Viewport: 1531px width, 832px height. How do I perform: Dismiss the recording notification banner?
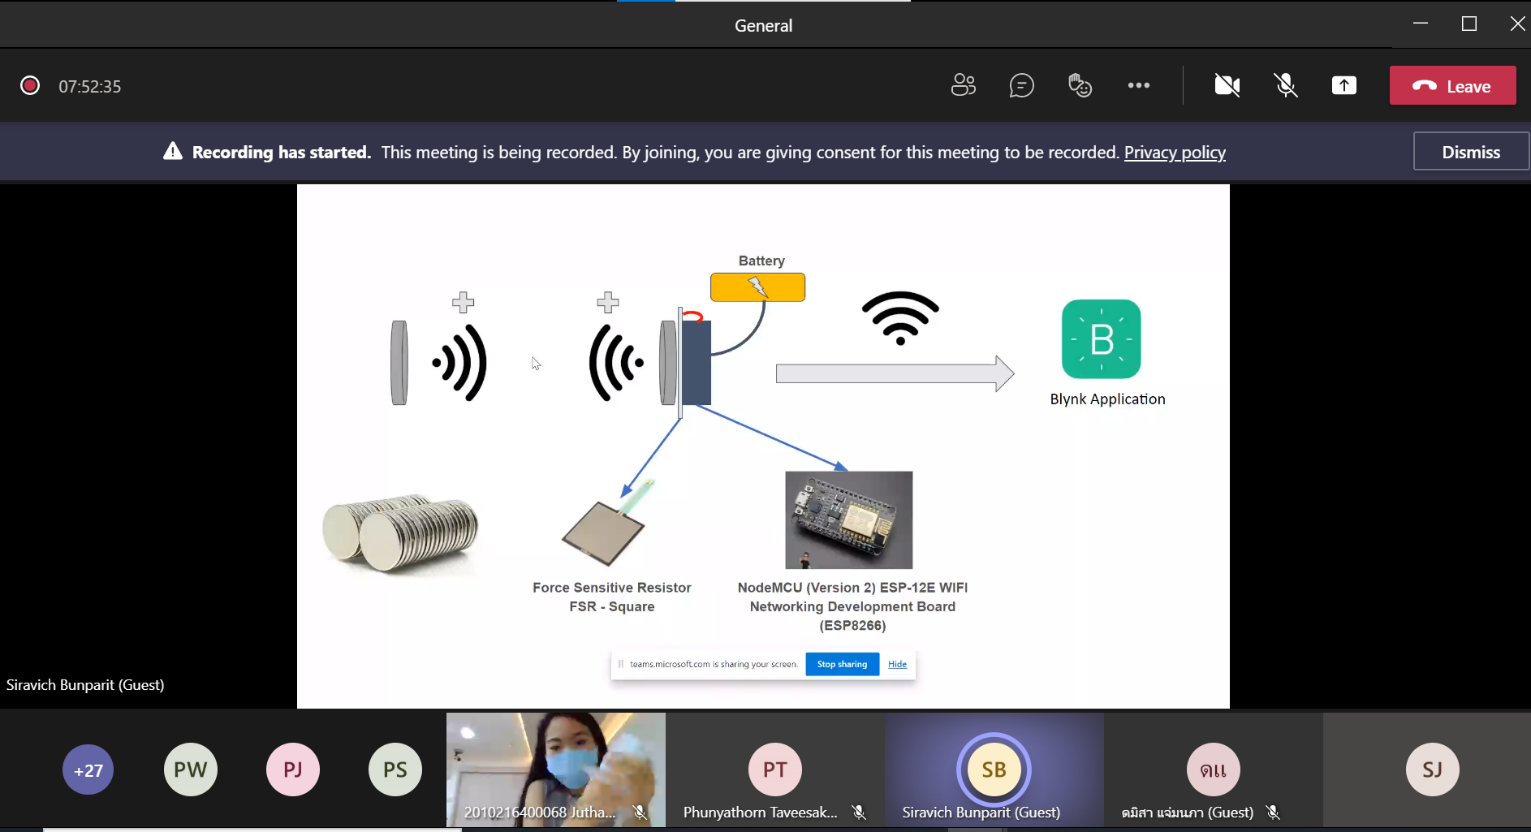[x=1470, y=152]
